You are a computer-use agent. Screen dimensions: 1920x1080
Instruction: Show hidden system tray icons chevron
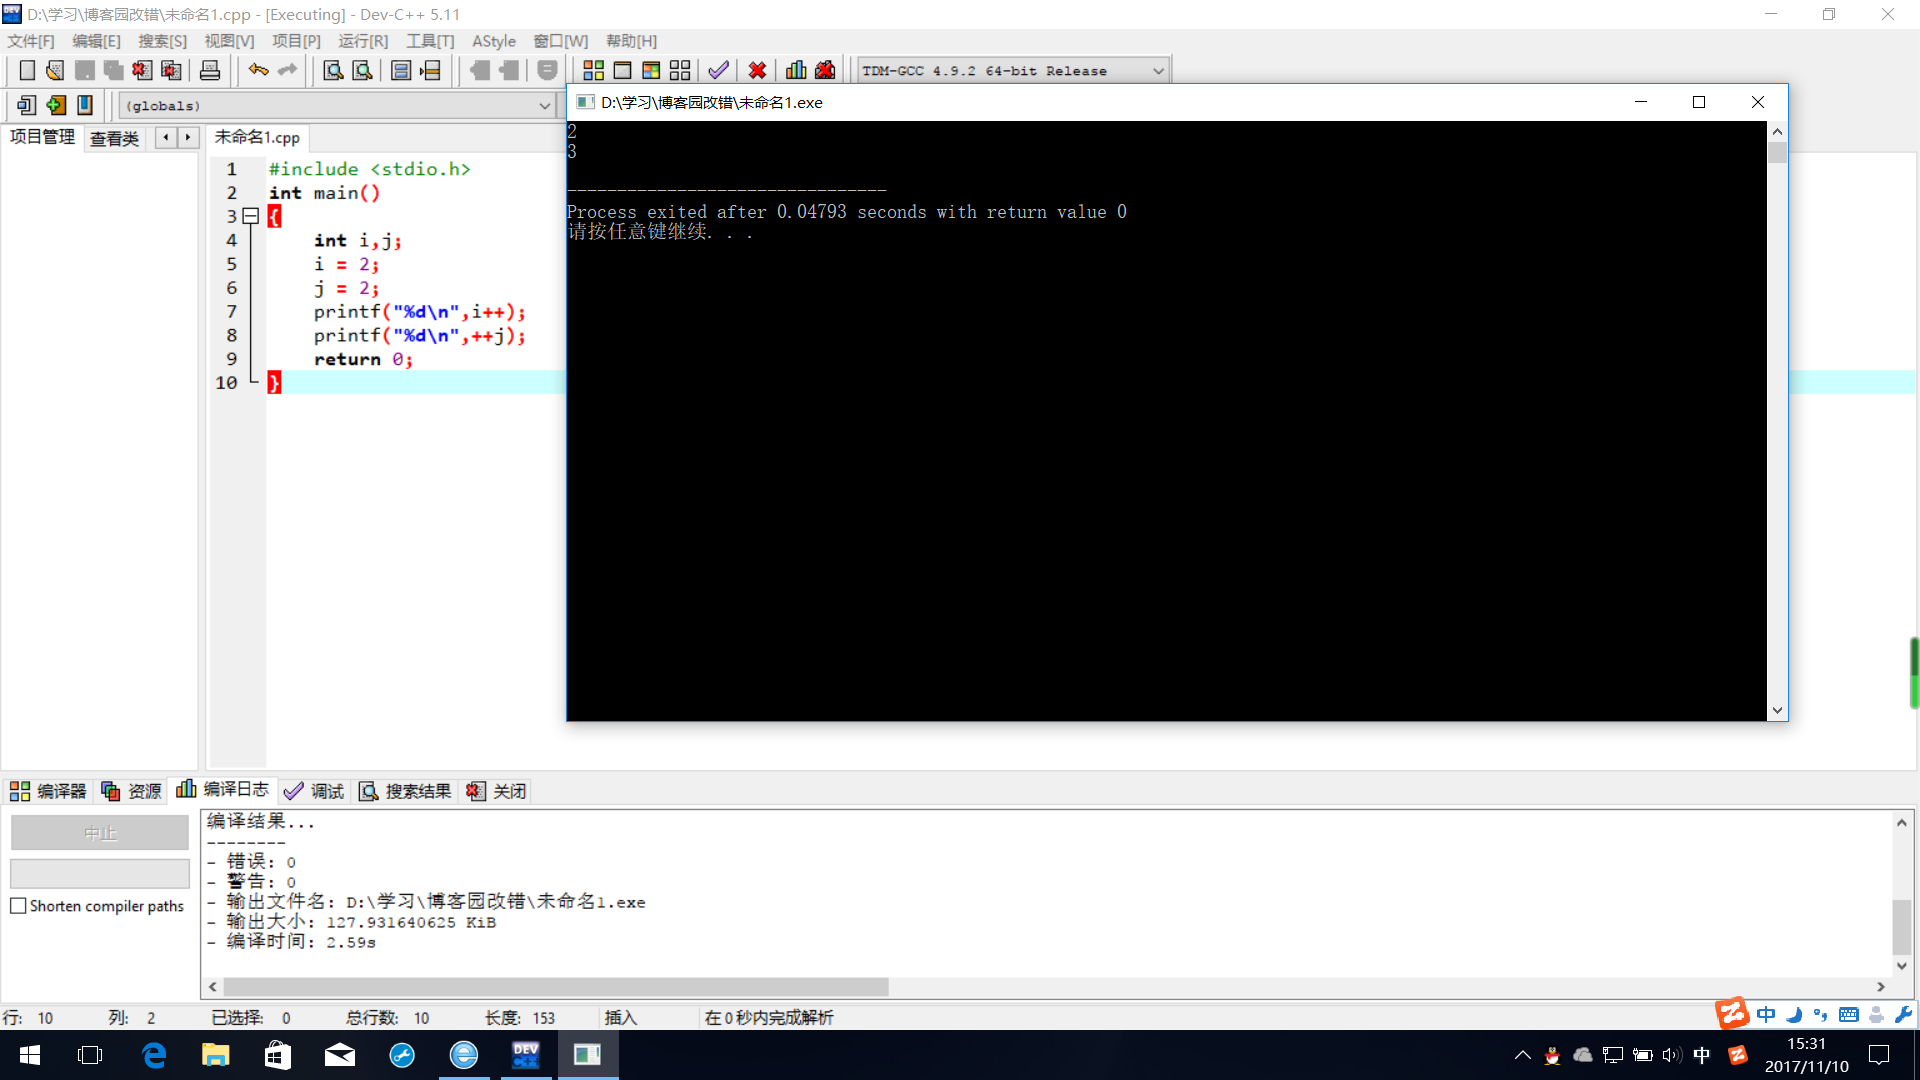click(x=1522, y=1055)
